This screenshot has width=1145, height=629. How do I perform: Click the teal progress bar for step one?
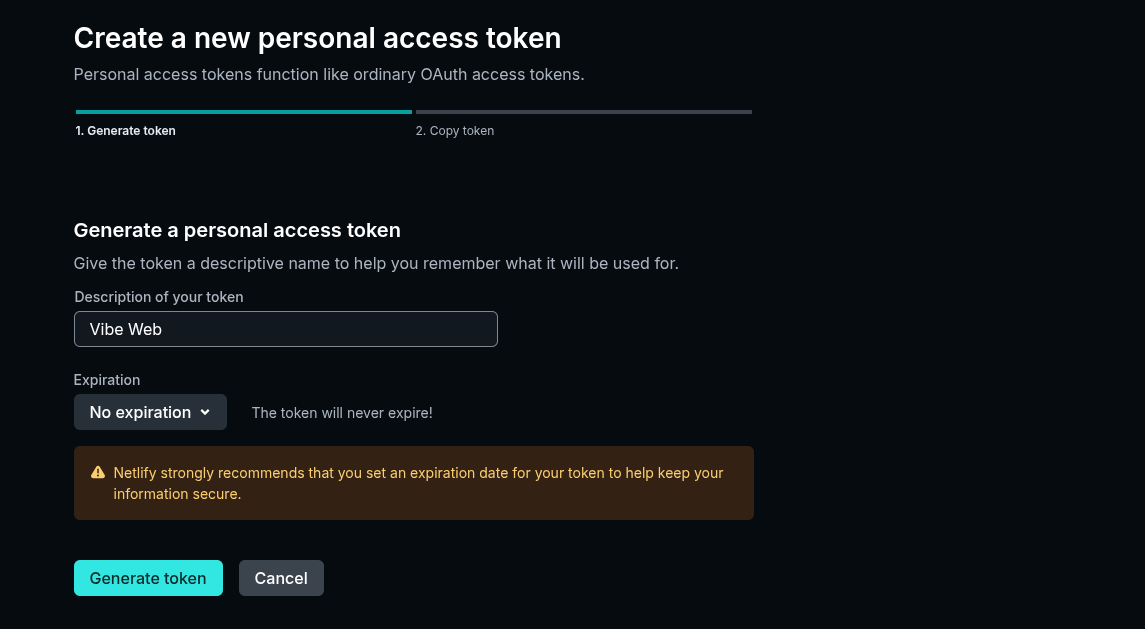(x=243, y=112)
